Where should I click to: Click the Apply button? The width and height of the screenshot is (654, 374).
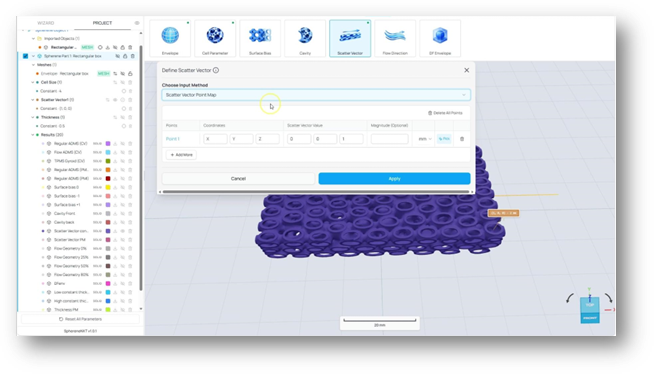click(x=394, y=178)
